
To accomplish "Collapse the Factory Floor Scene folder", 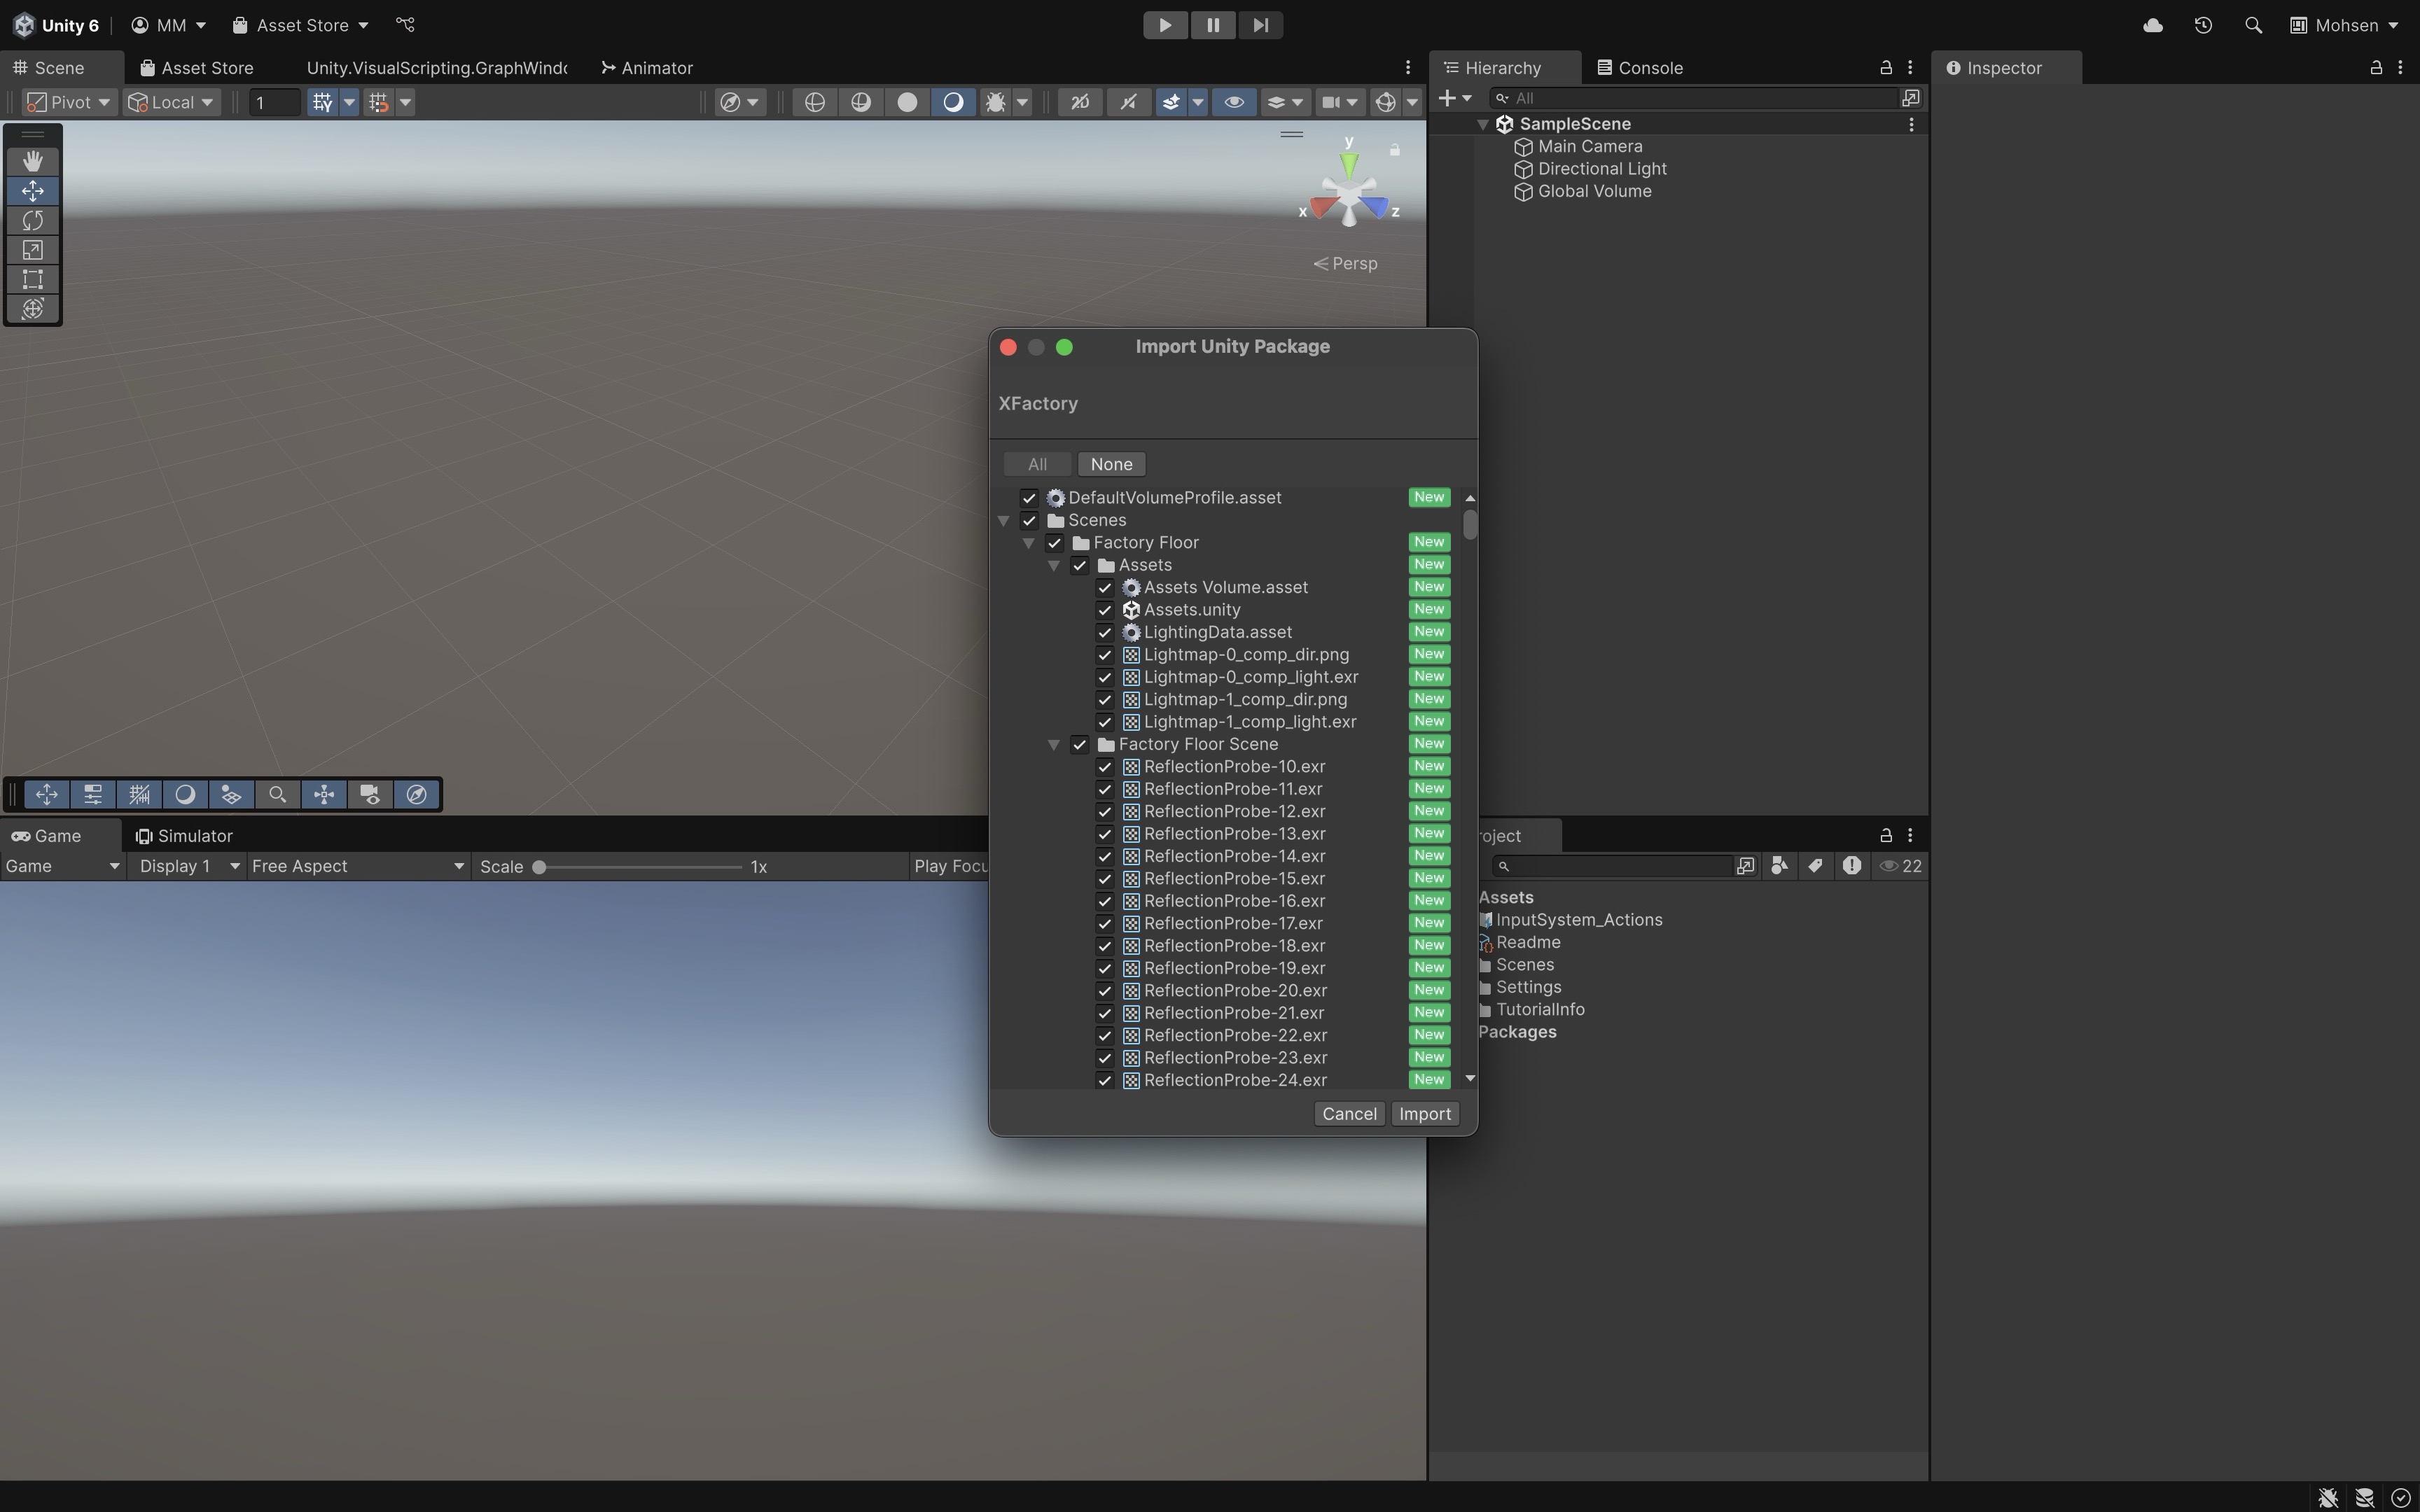I will [x=1054, y=744].
